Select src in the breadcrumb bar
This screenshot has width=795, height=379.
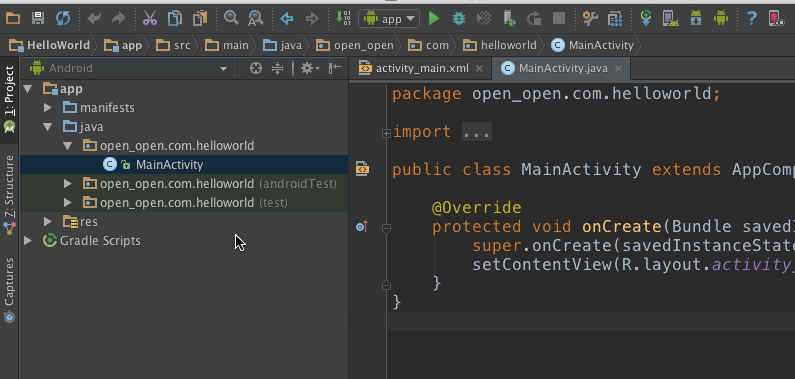tap(173, 46)
